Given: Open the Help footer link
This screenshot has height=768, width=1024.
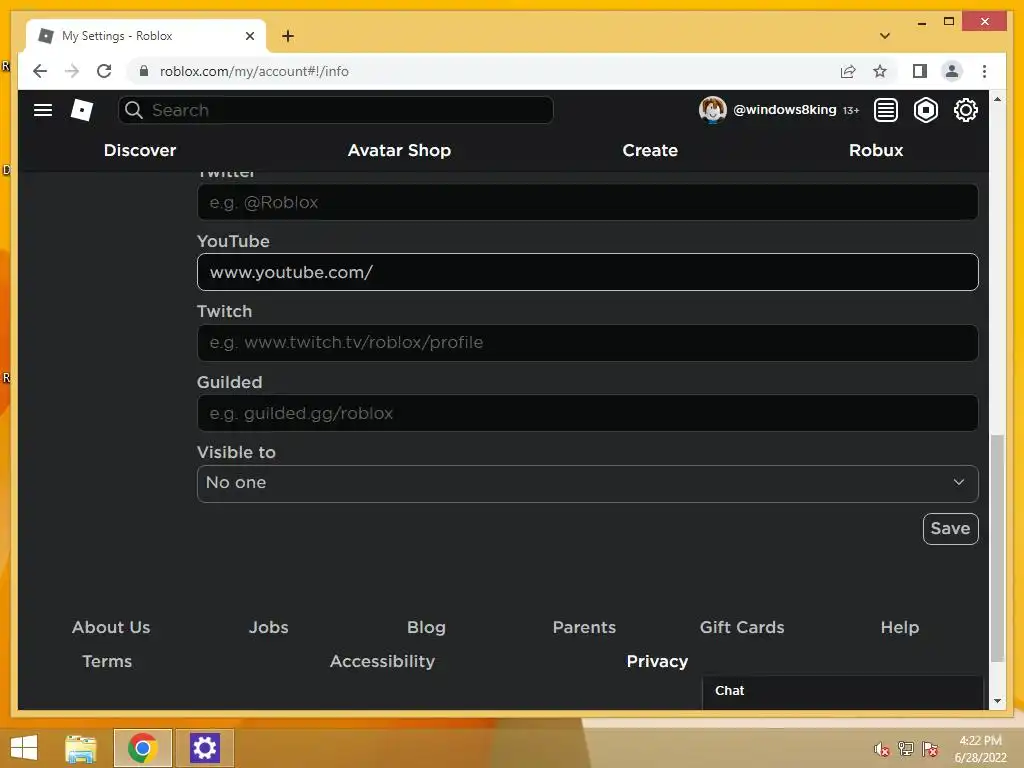Looking at the screenshot, I should (899, 627).
